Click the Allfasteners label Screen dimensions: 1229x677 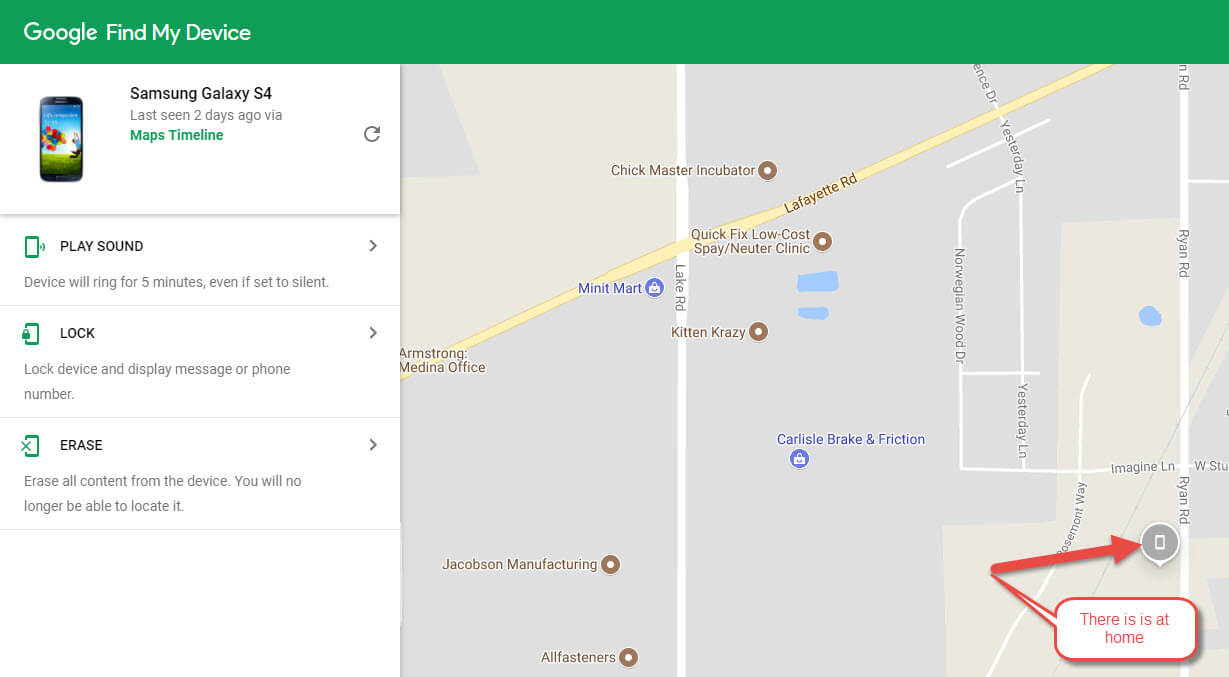pos(578,657)
